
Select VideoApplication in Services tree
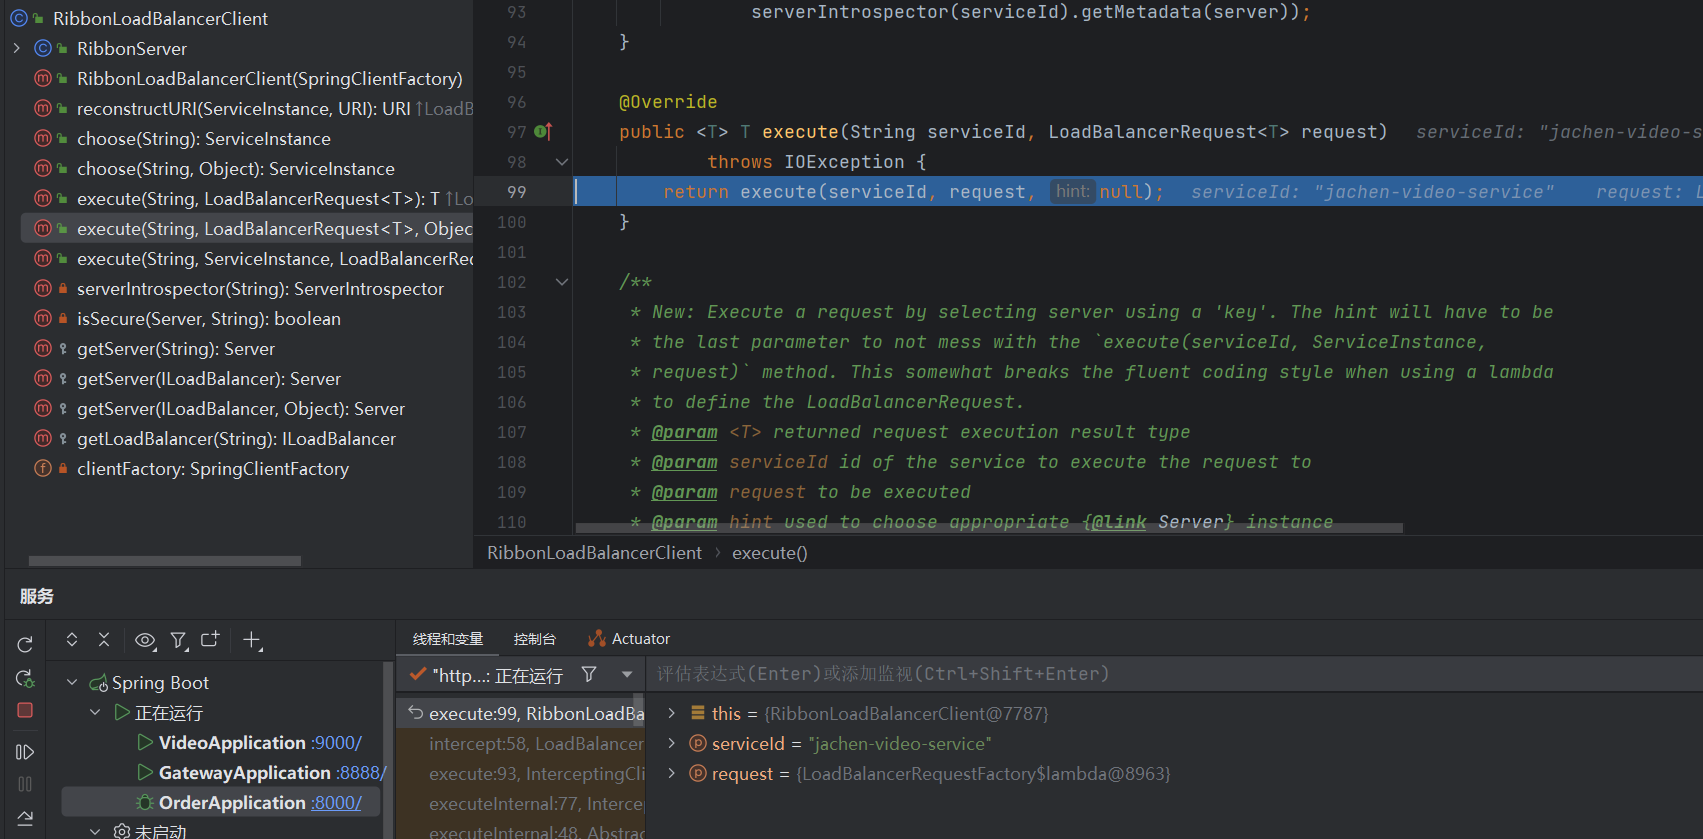click(x=232, y=743)
